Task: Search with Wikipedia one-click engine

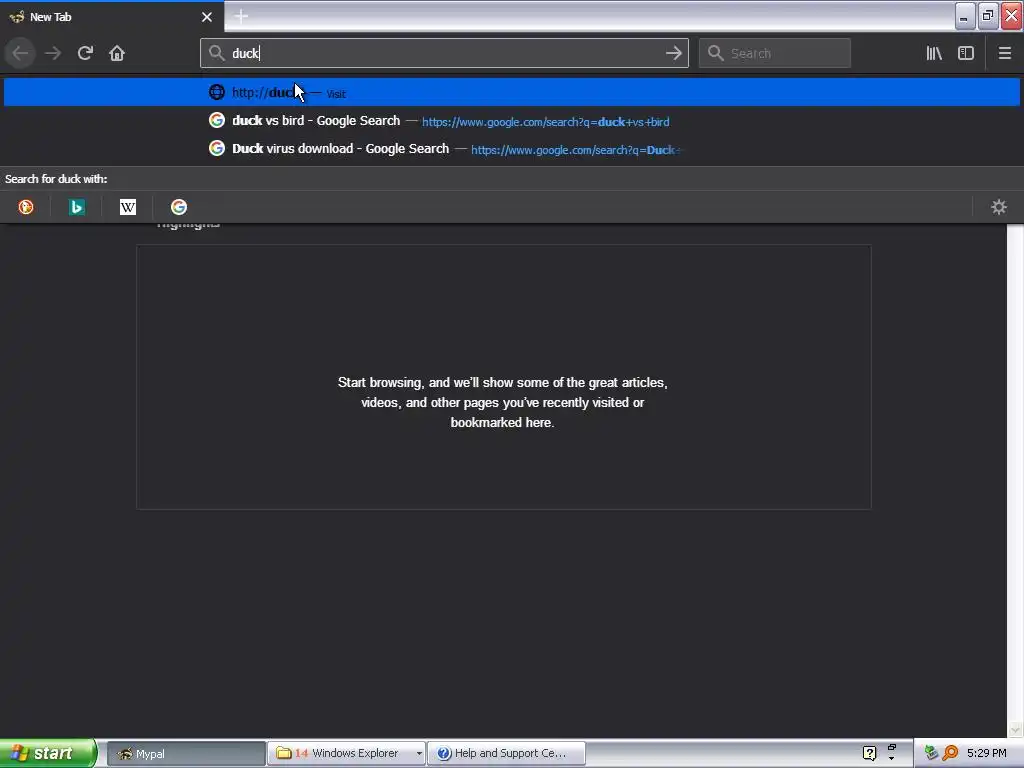Action: tap(128, 207)
